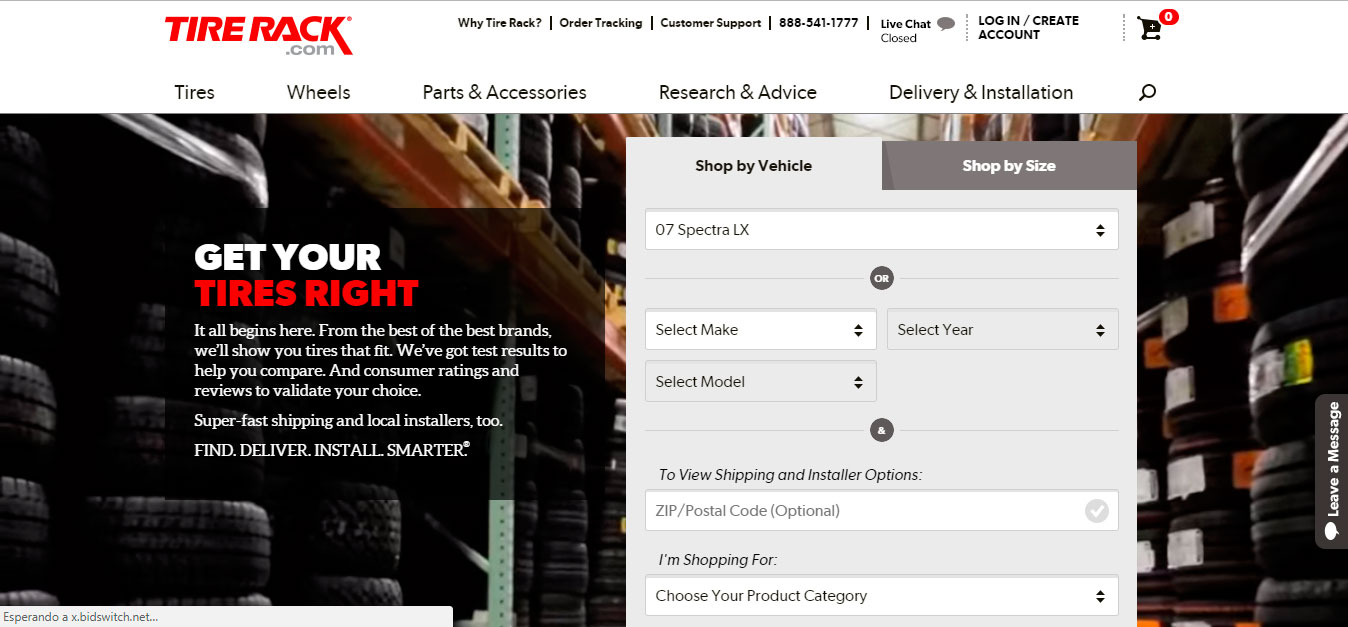This screenshot has height=627, width=1348.
Task: Open the Tires menu
Action: 194,92
